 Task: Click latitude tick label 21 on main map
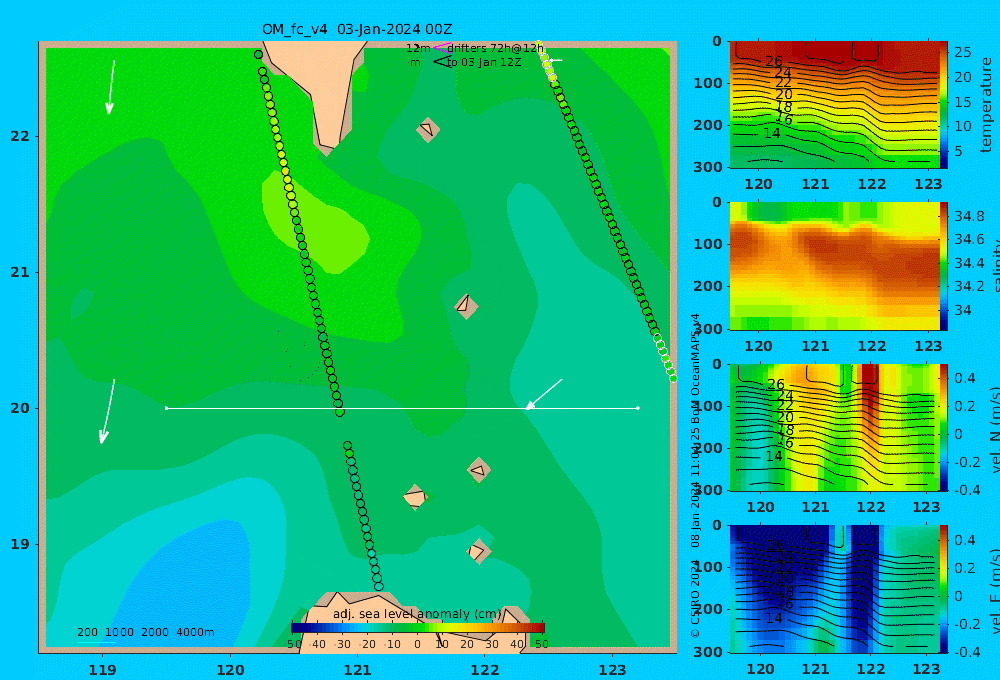[20, 272]
